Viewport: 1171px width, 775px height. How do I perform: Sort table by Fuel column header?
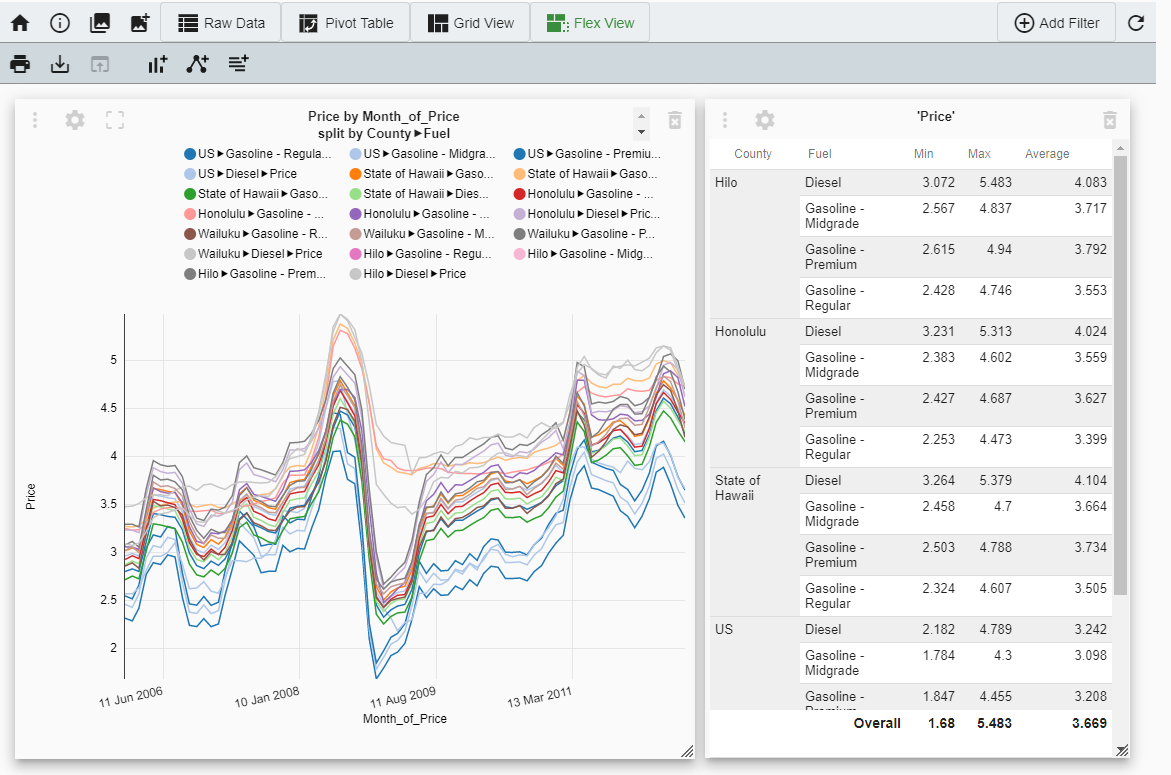[819, 154]
